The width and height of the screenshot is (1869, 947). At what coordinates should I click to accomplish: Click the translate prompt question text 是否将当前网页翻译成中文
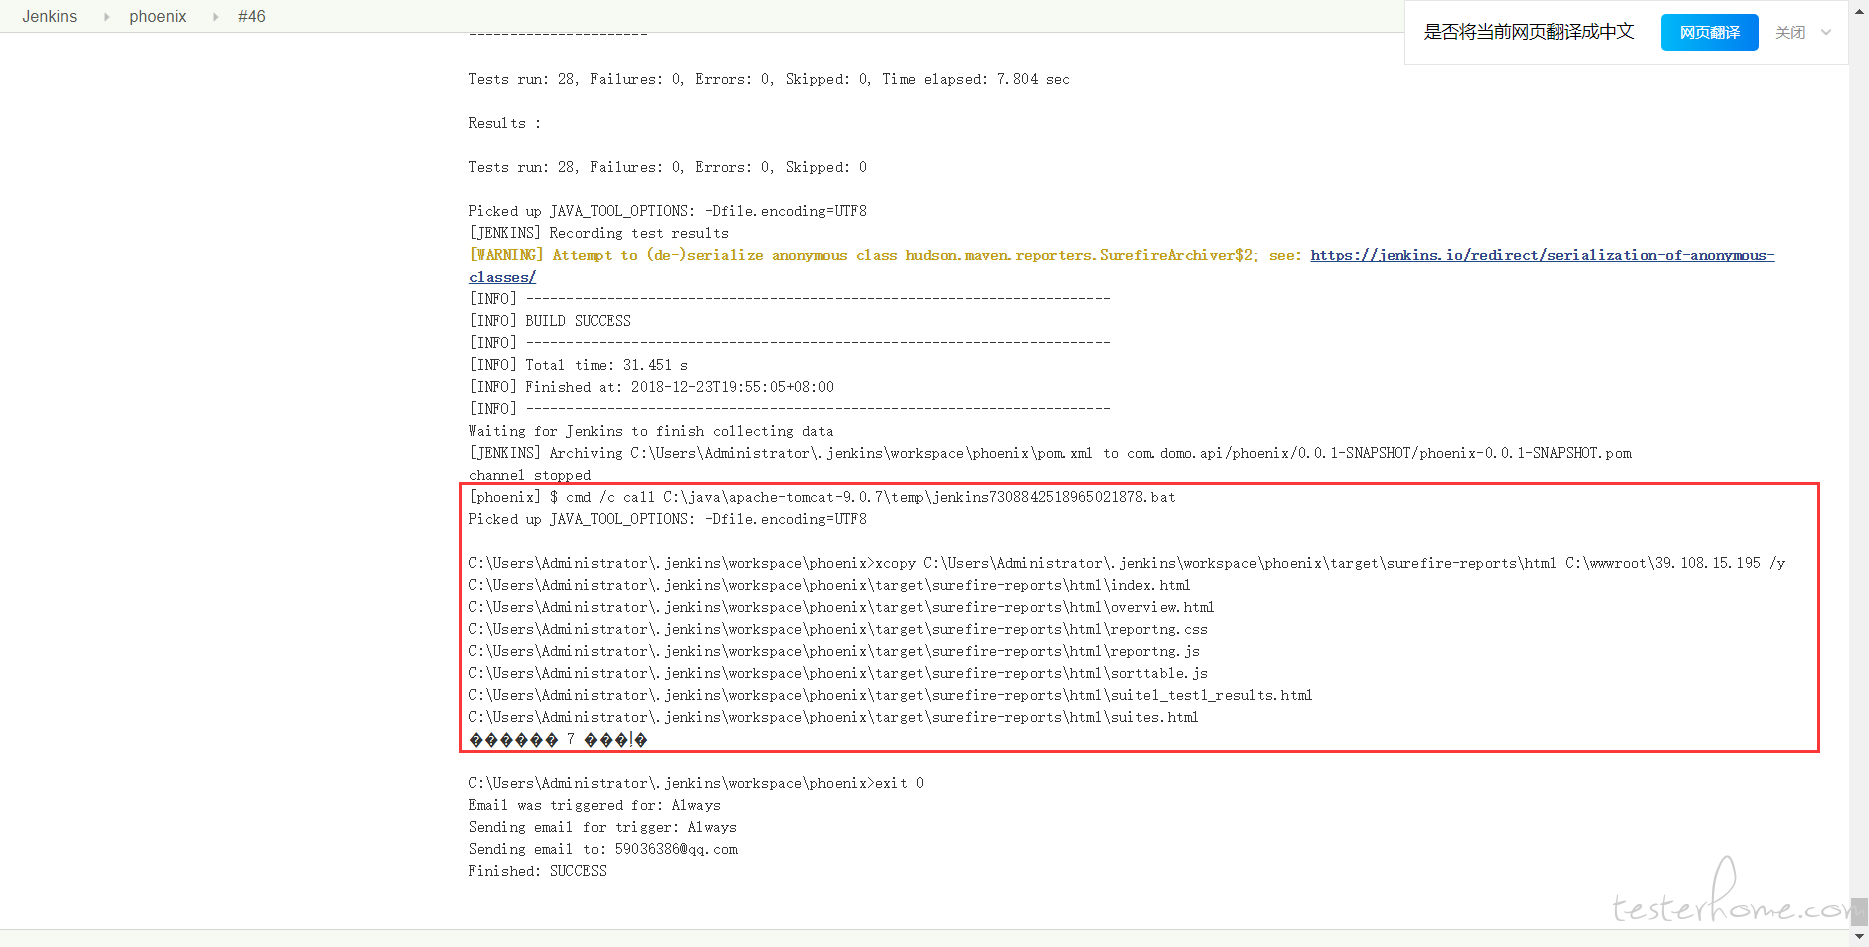click(1529, 32)
